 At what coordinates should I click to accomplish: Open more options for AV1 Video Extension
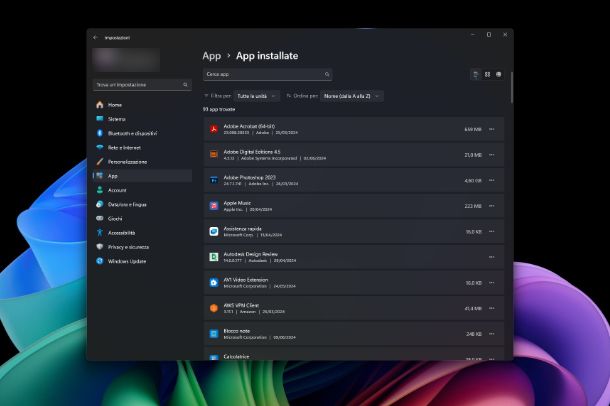[492, 283]
